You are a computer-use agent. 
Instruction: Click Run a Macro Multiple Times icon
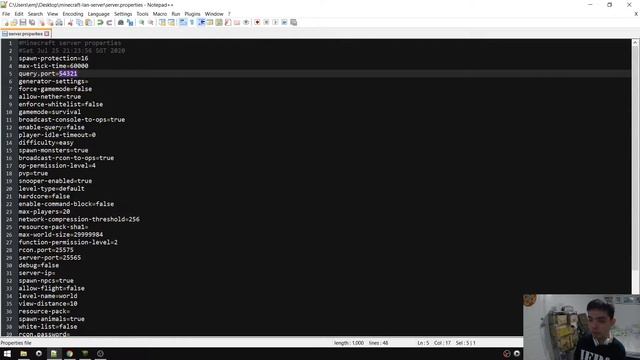coord(284,22)
